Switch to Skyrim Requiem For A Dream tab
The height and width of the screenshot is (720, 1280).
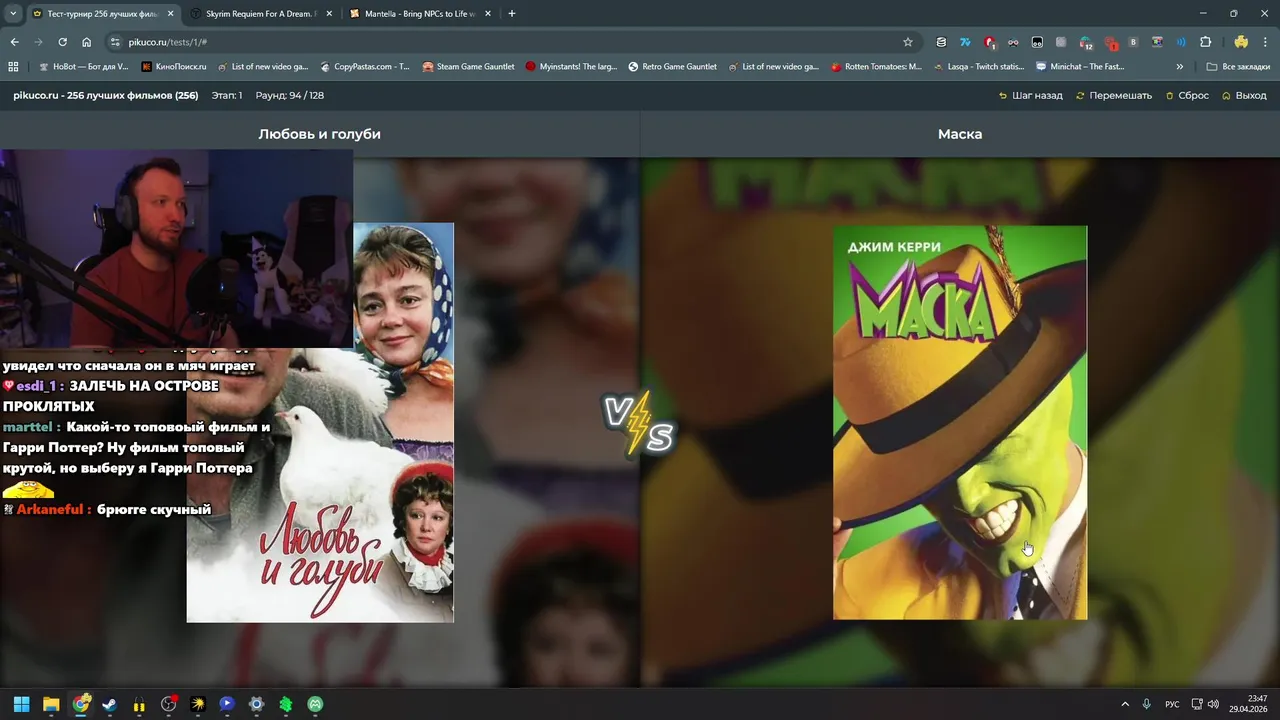coord(262,14)
